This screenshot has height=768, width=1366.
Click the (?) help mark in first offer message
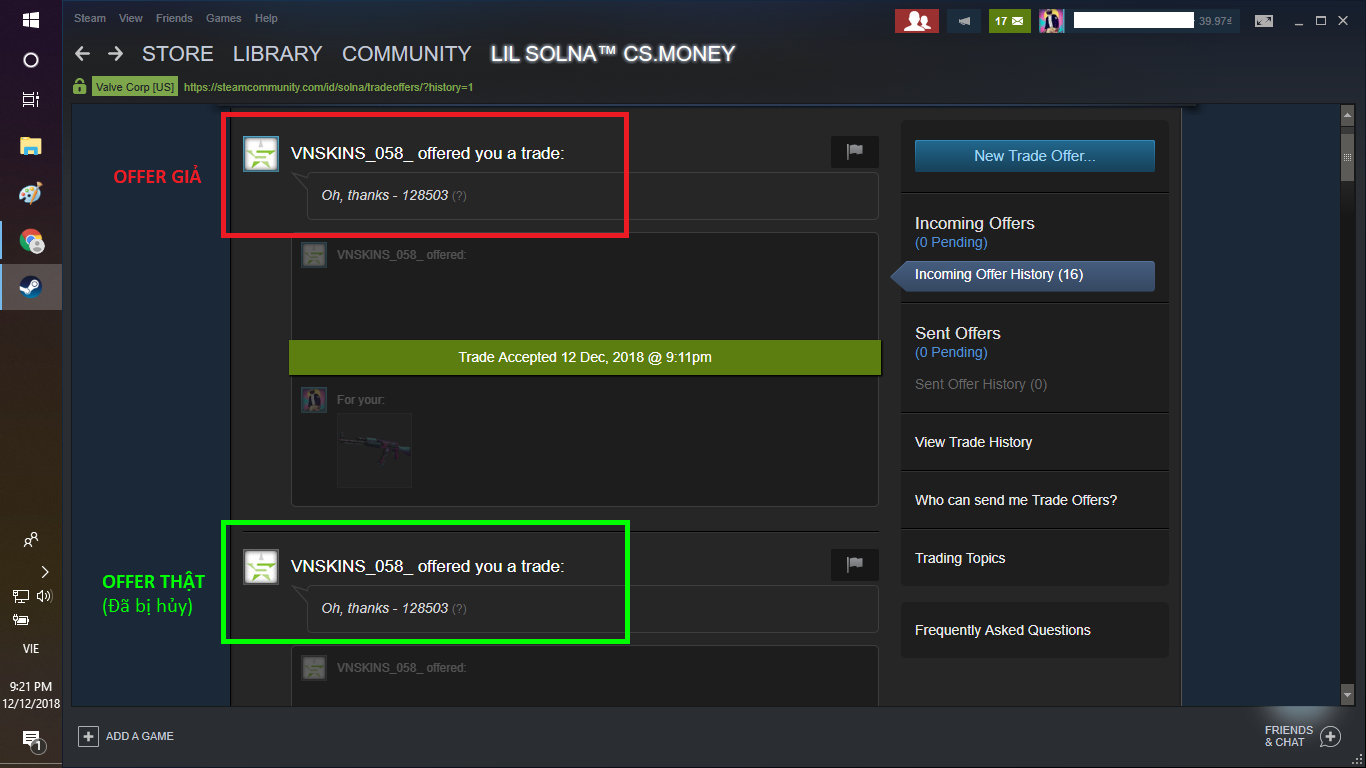click(459, 196)
